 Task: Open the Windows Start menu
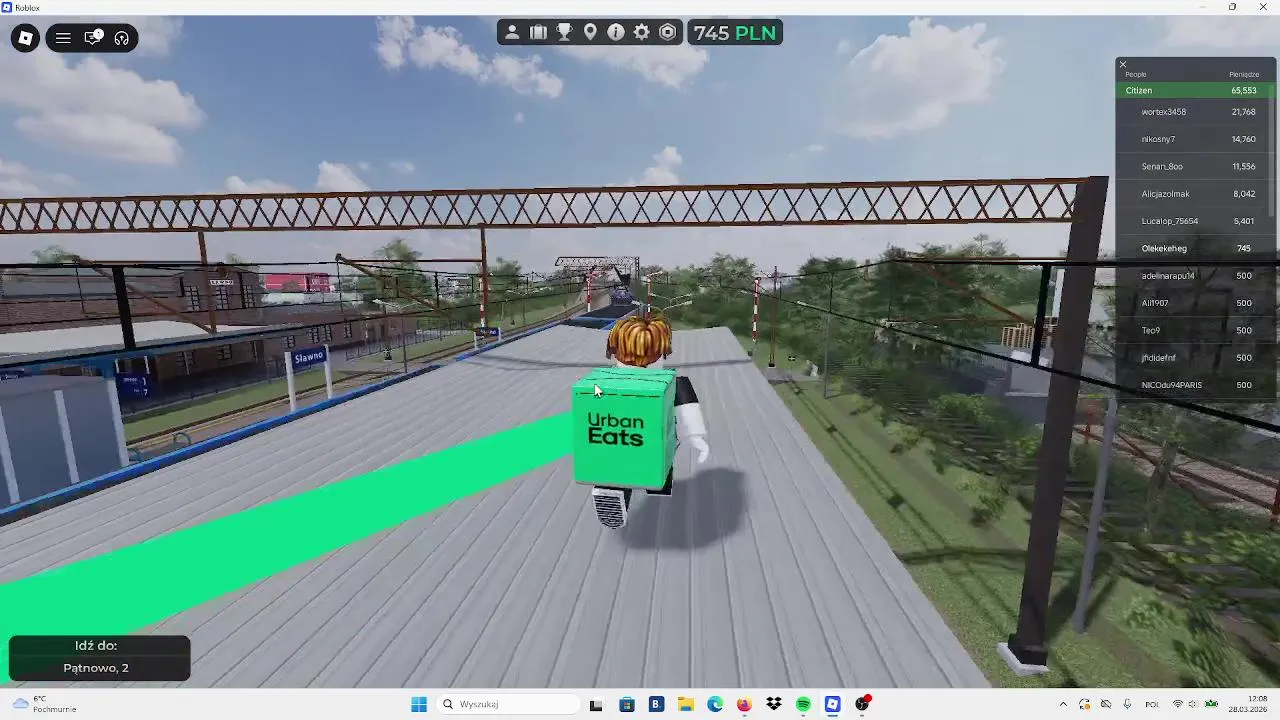[x=419, y=704]
